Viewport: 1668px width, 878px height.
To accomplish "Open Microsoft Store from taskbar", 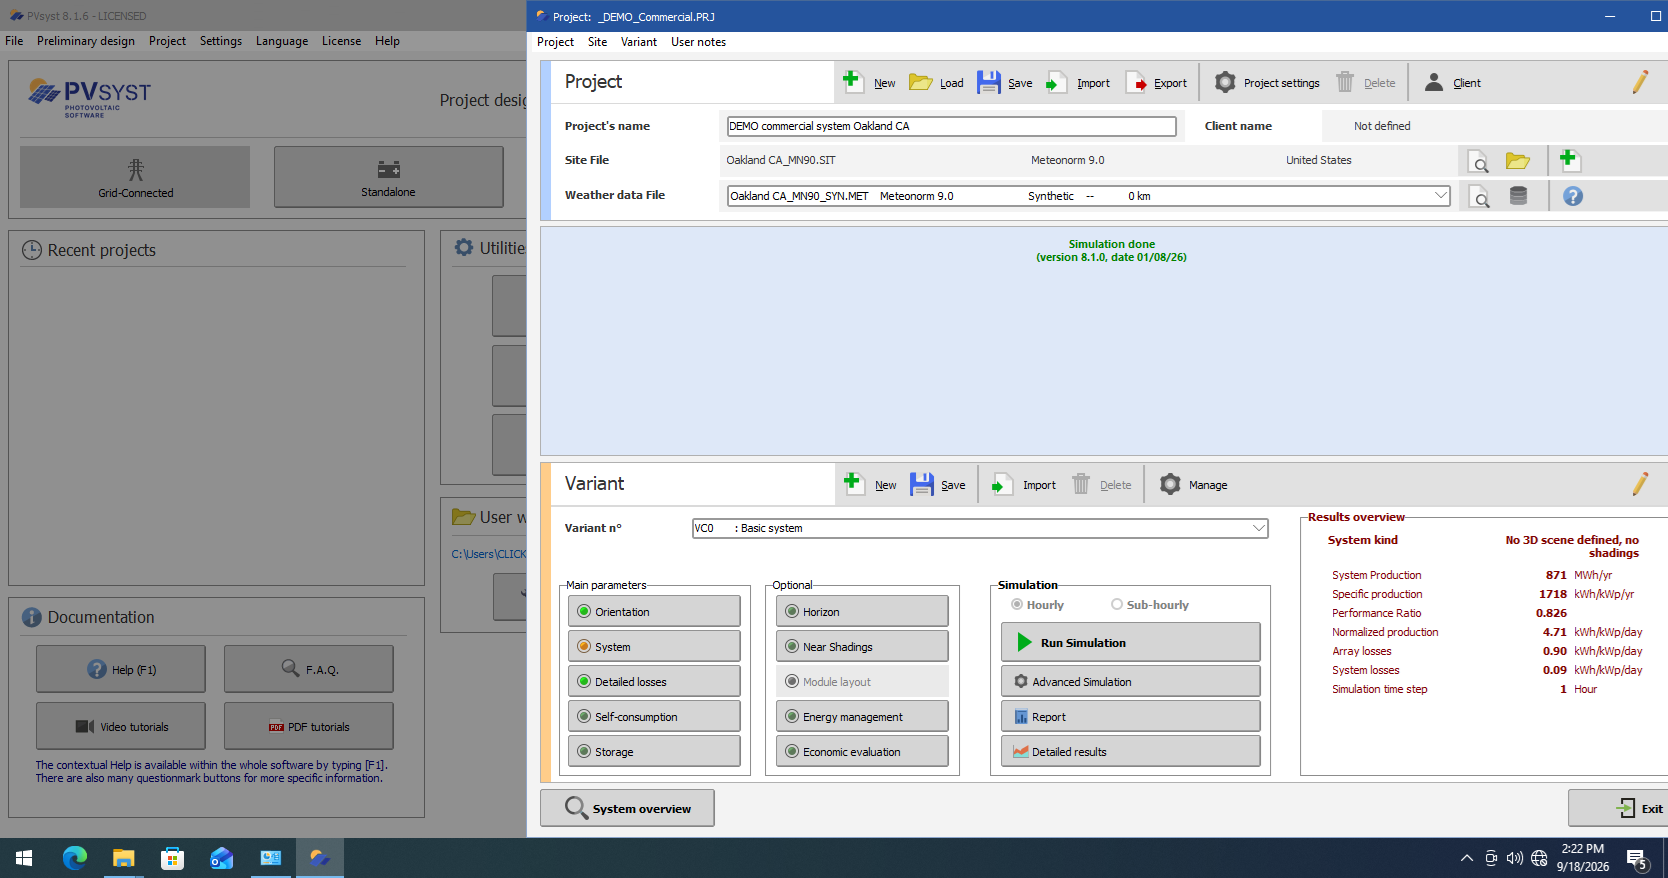I will pos(172,858).
